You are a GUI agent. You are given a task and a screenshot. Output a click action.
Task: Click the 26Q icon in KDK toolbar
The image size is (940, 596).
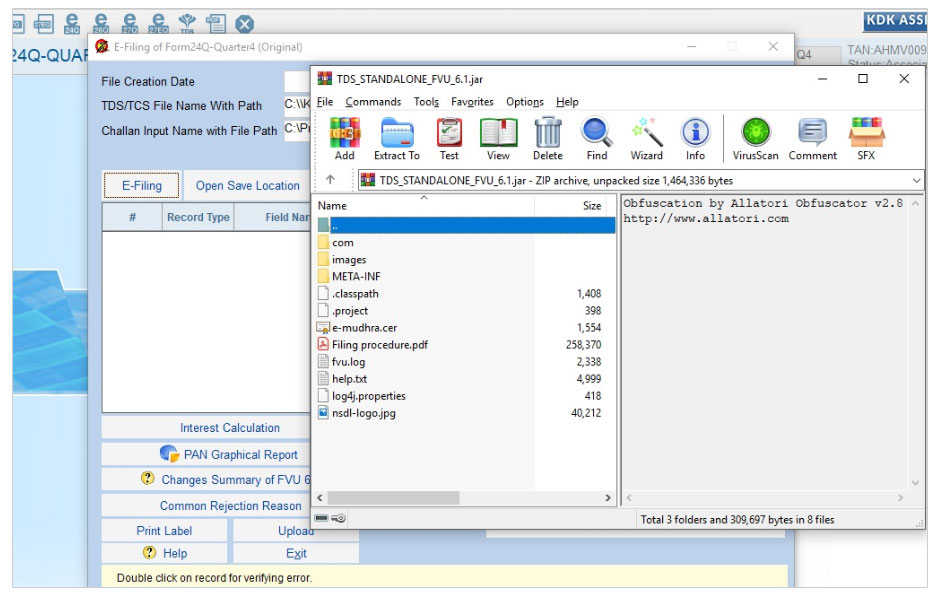click(101, 23)
